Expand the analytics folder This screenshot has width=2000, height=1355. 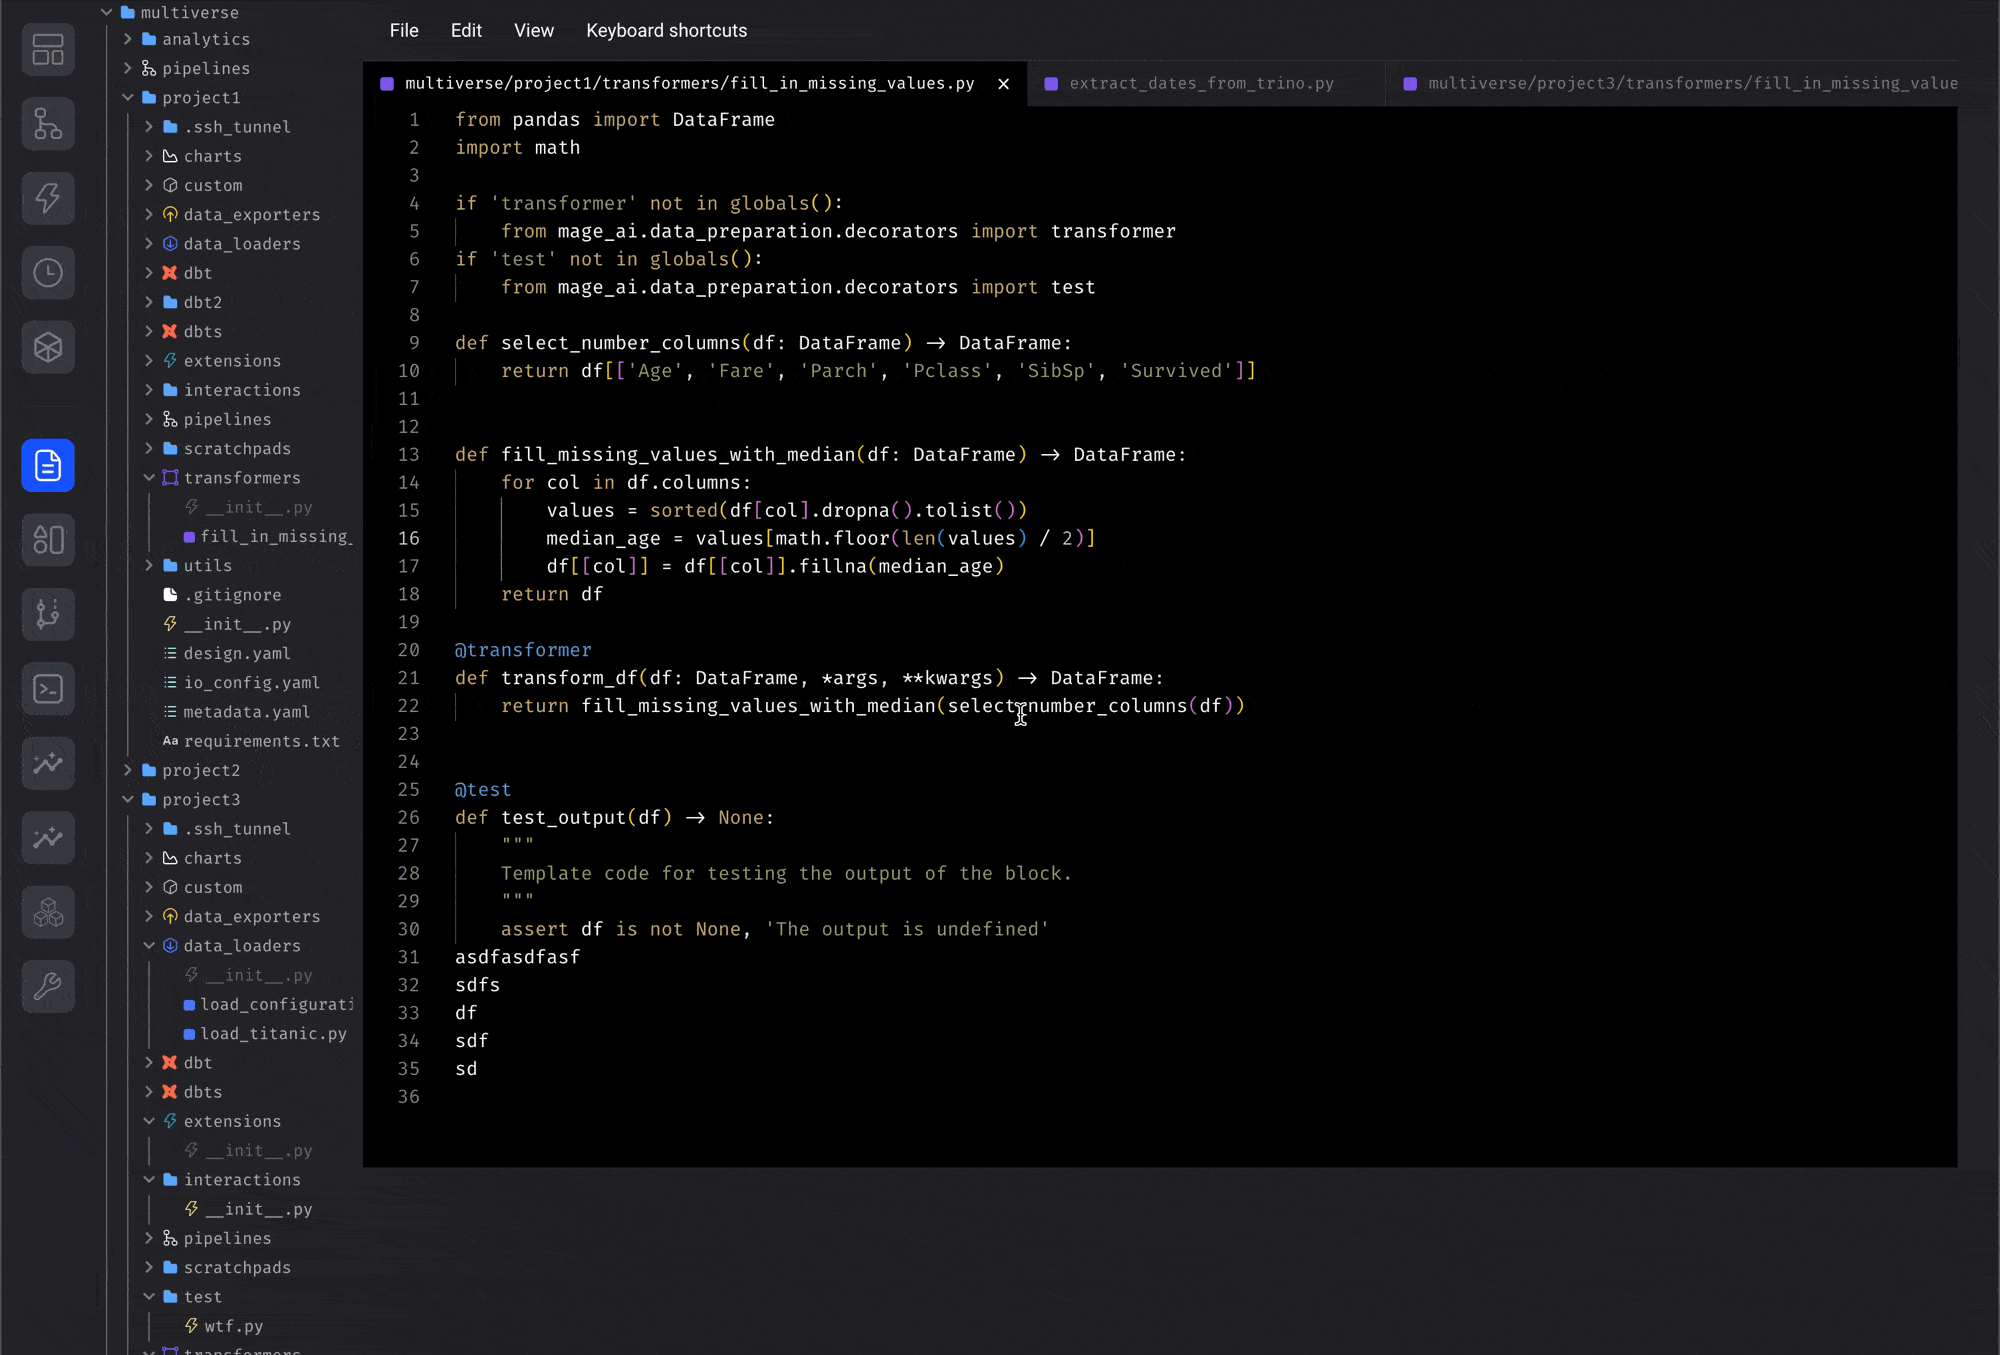point(128,39)
